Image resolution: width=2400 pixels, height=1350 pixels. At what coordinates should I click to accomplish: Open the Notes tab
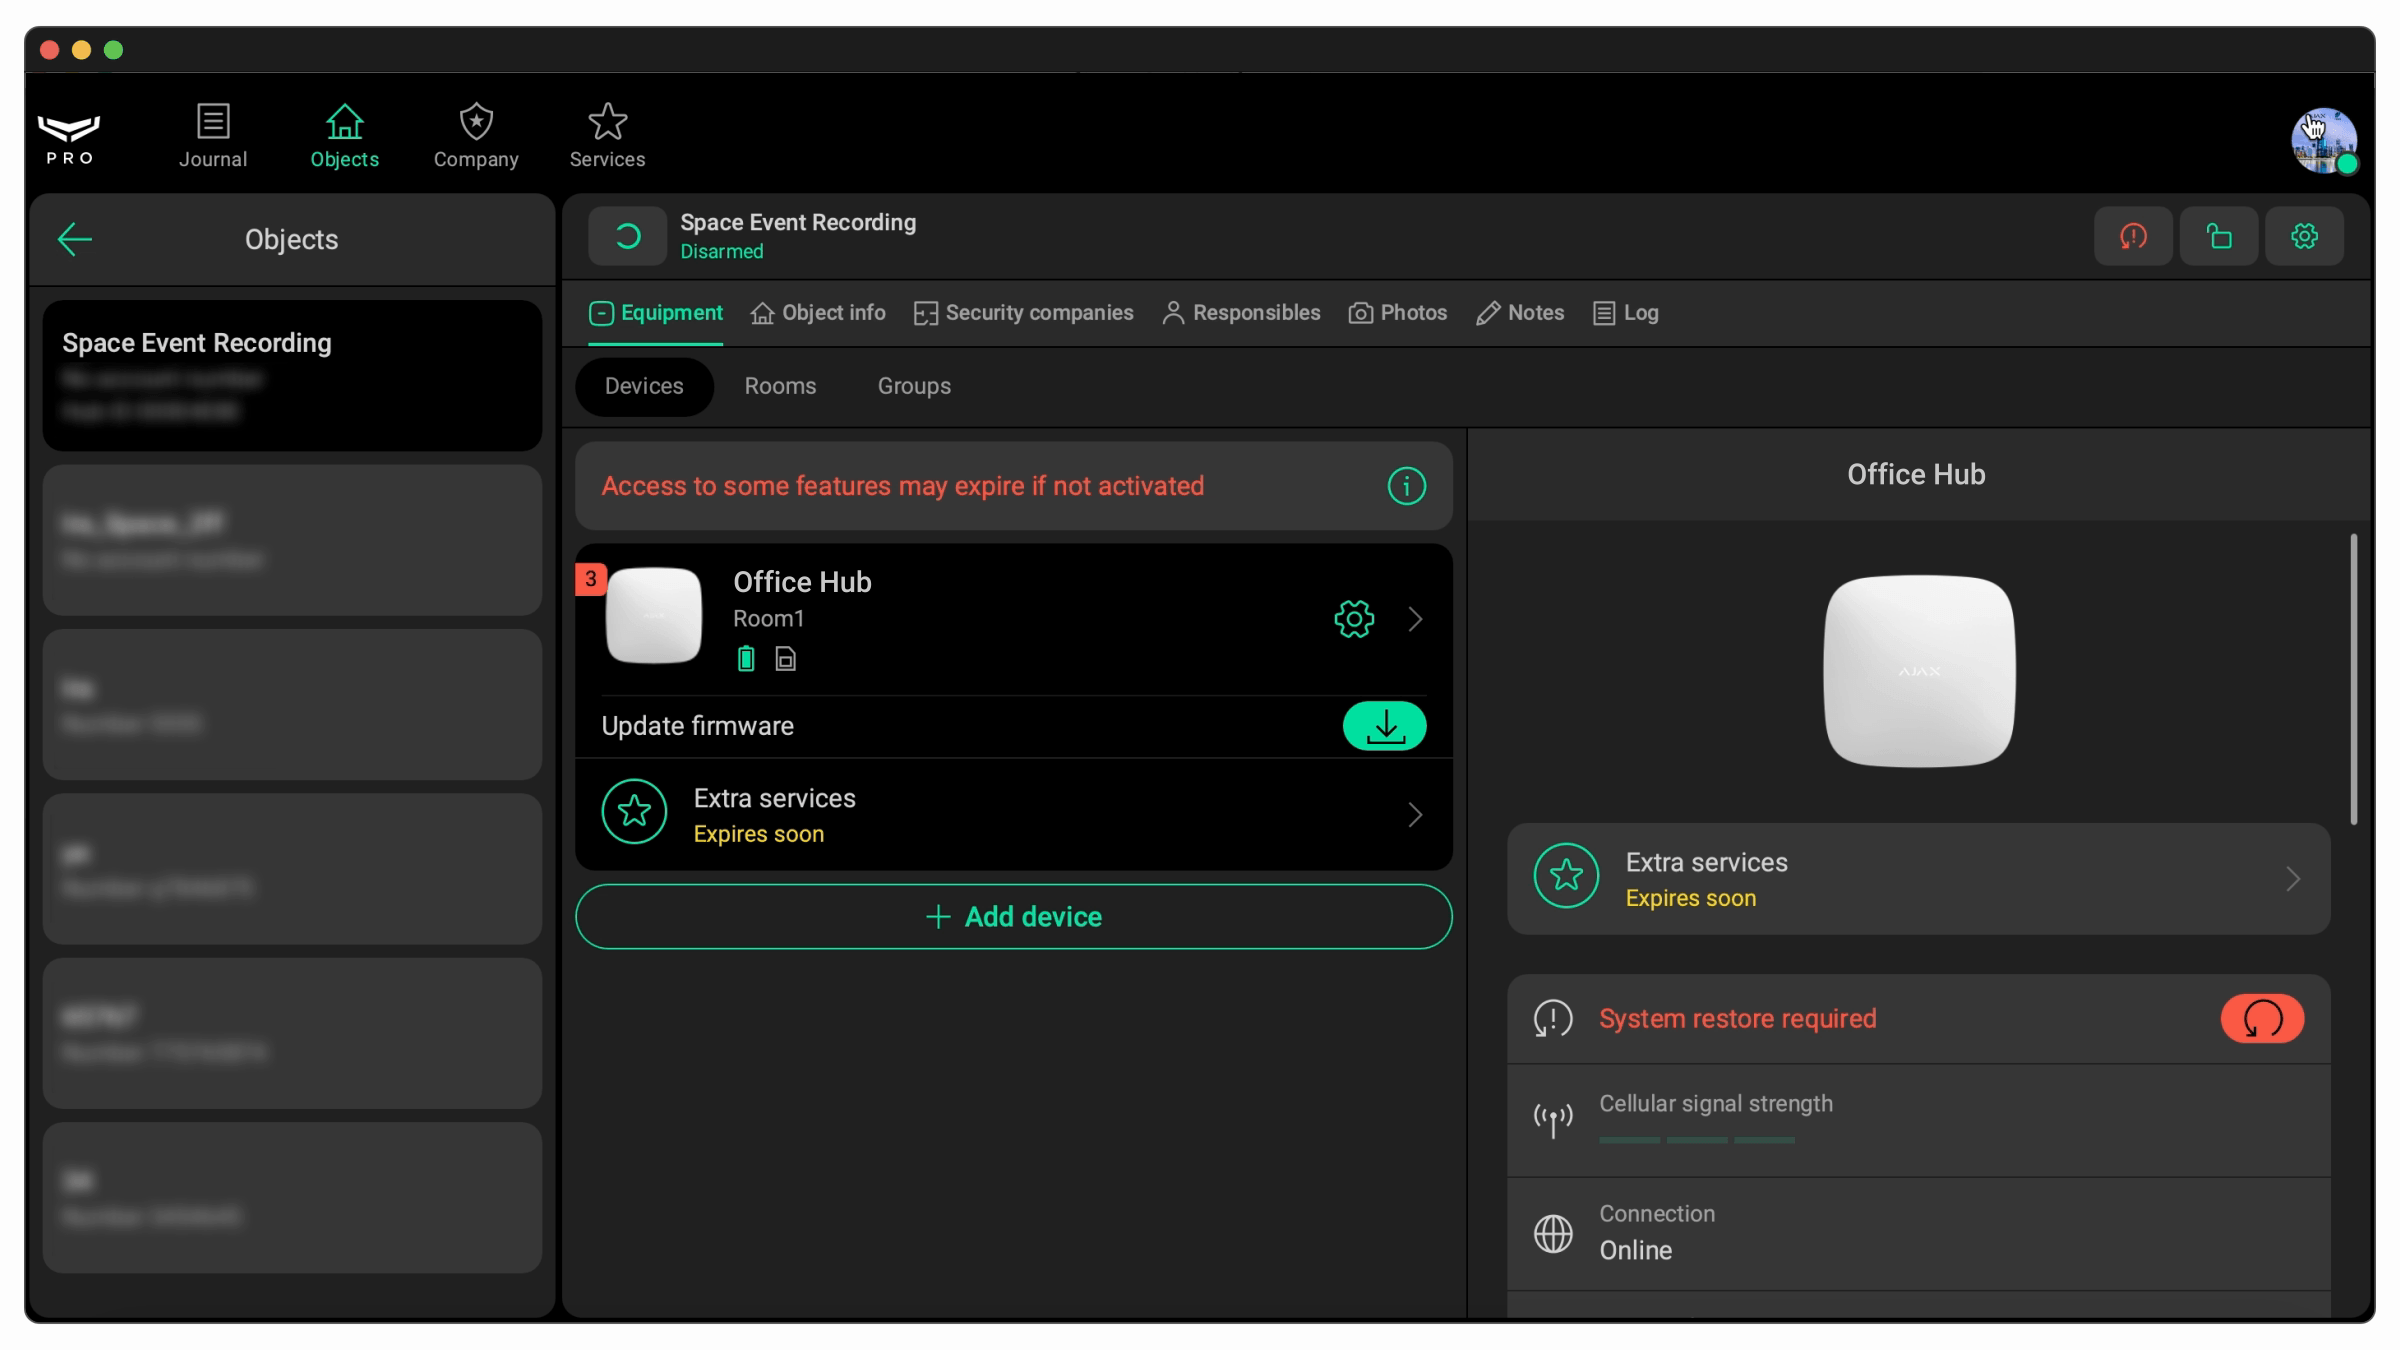[1520, 313]
